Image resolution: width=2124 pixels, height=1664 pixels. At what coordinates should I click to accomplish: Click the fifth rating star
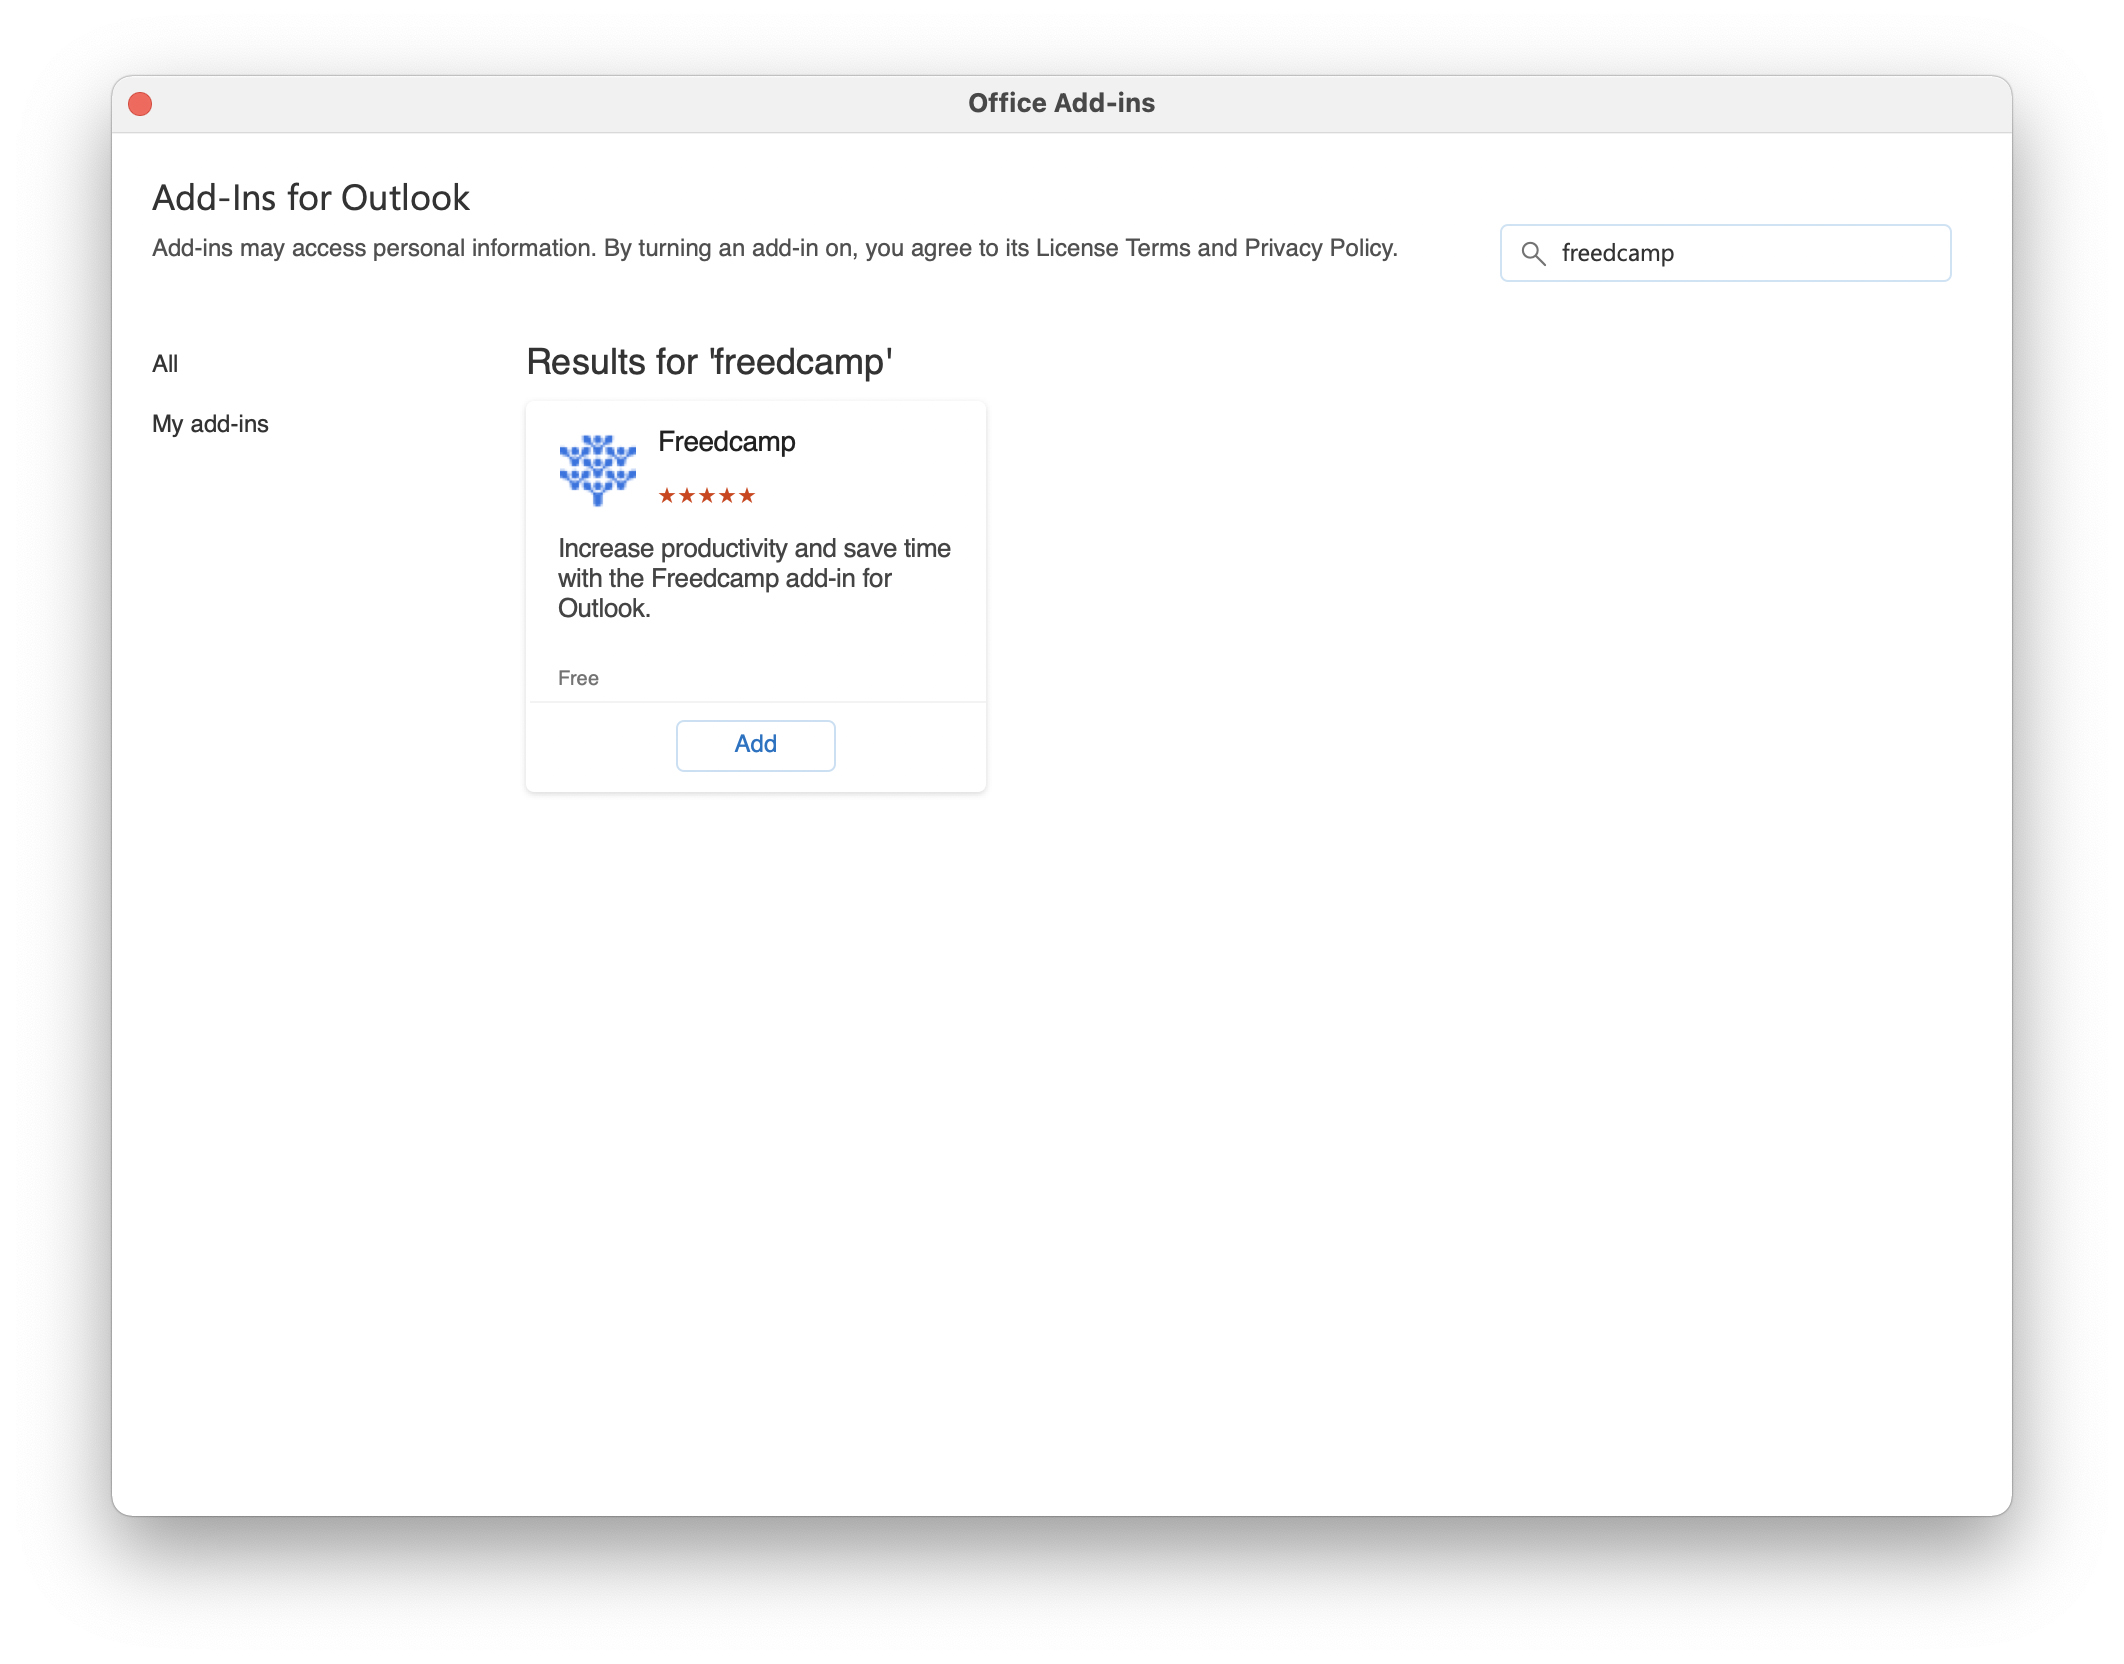pos(747,496)
